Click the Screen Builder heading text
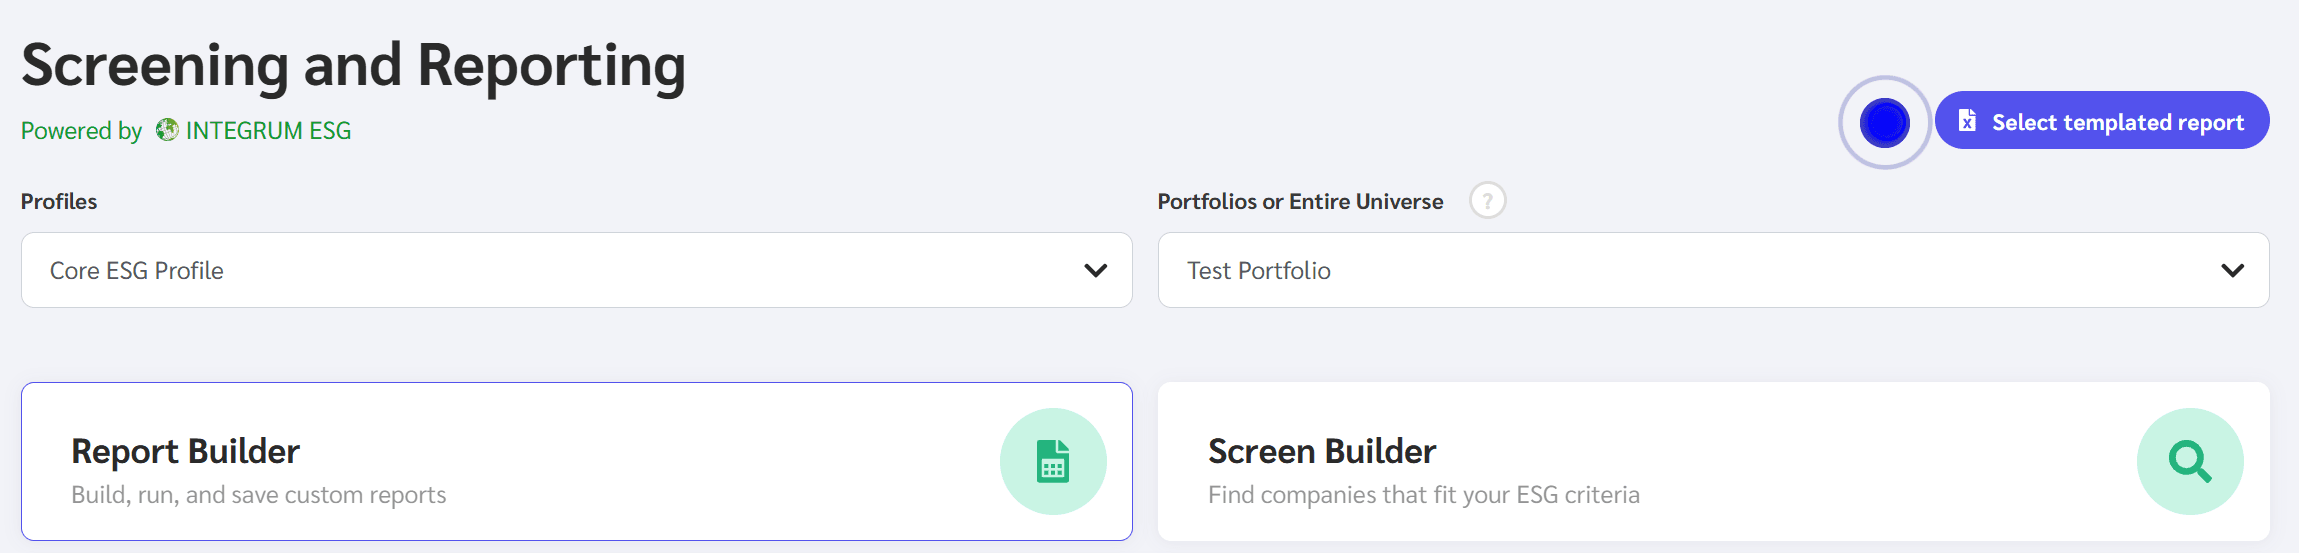 (x=1321, y=452)
